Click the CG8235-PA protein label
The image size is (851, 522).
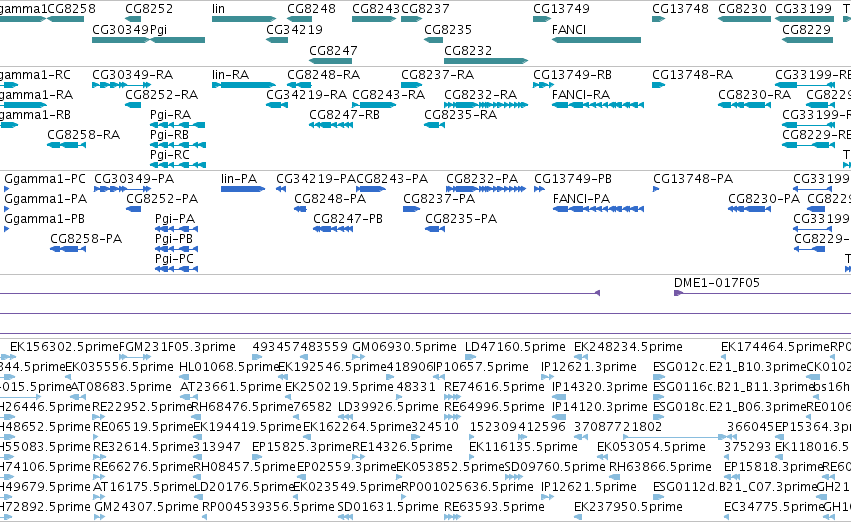(x=461, y=219)
